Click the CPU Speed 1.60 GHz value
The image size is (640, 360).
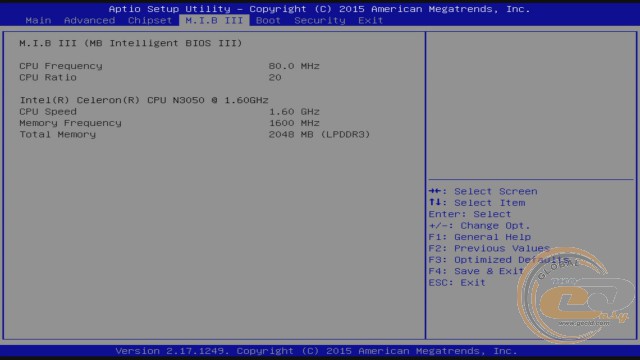(294, 112)
